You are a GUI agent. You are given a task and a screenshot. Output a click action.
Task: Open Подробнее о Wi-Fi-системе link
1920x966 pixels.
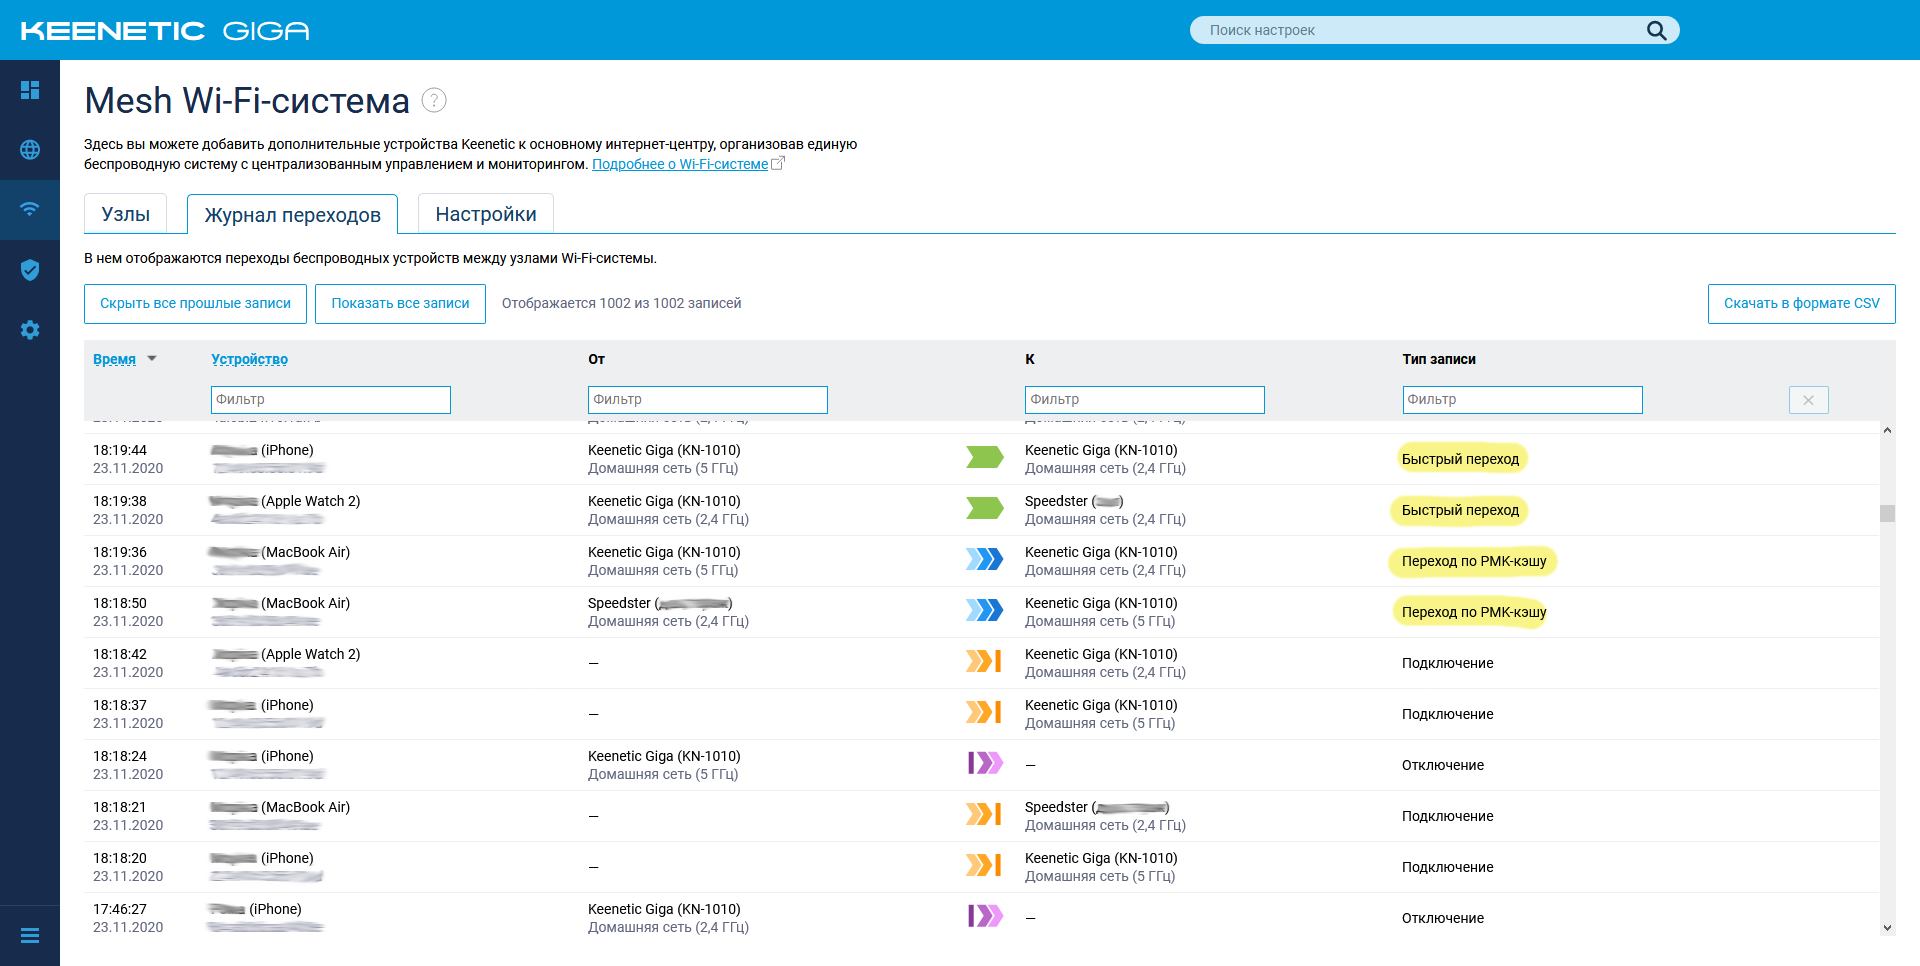(680, 164)
